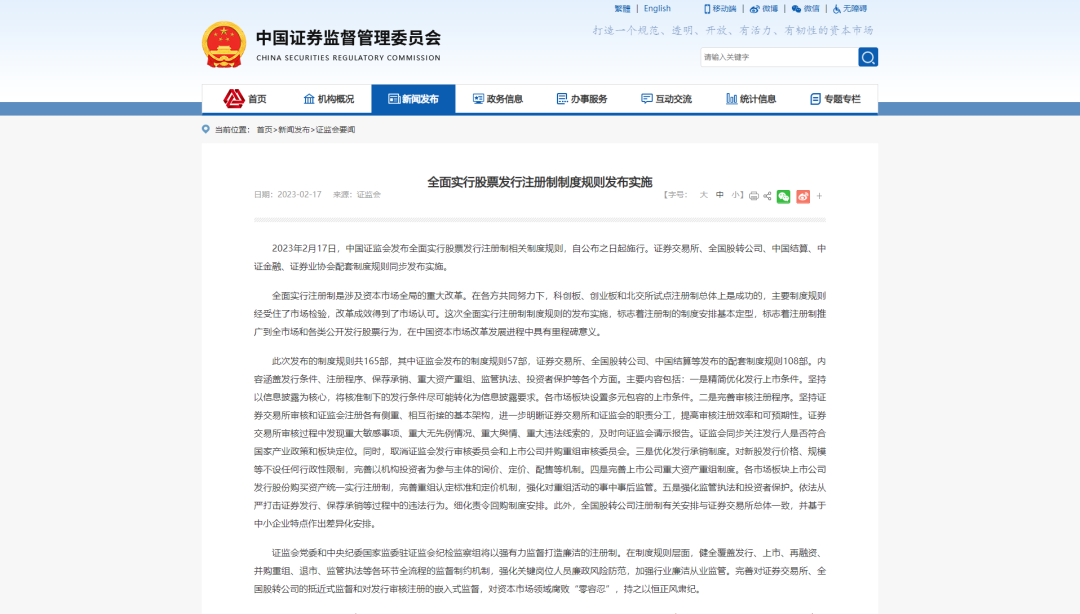Click the CSRC emblem logo

coord(222,45)
